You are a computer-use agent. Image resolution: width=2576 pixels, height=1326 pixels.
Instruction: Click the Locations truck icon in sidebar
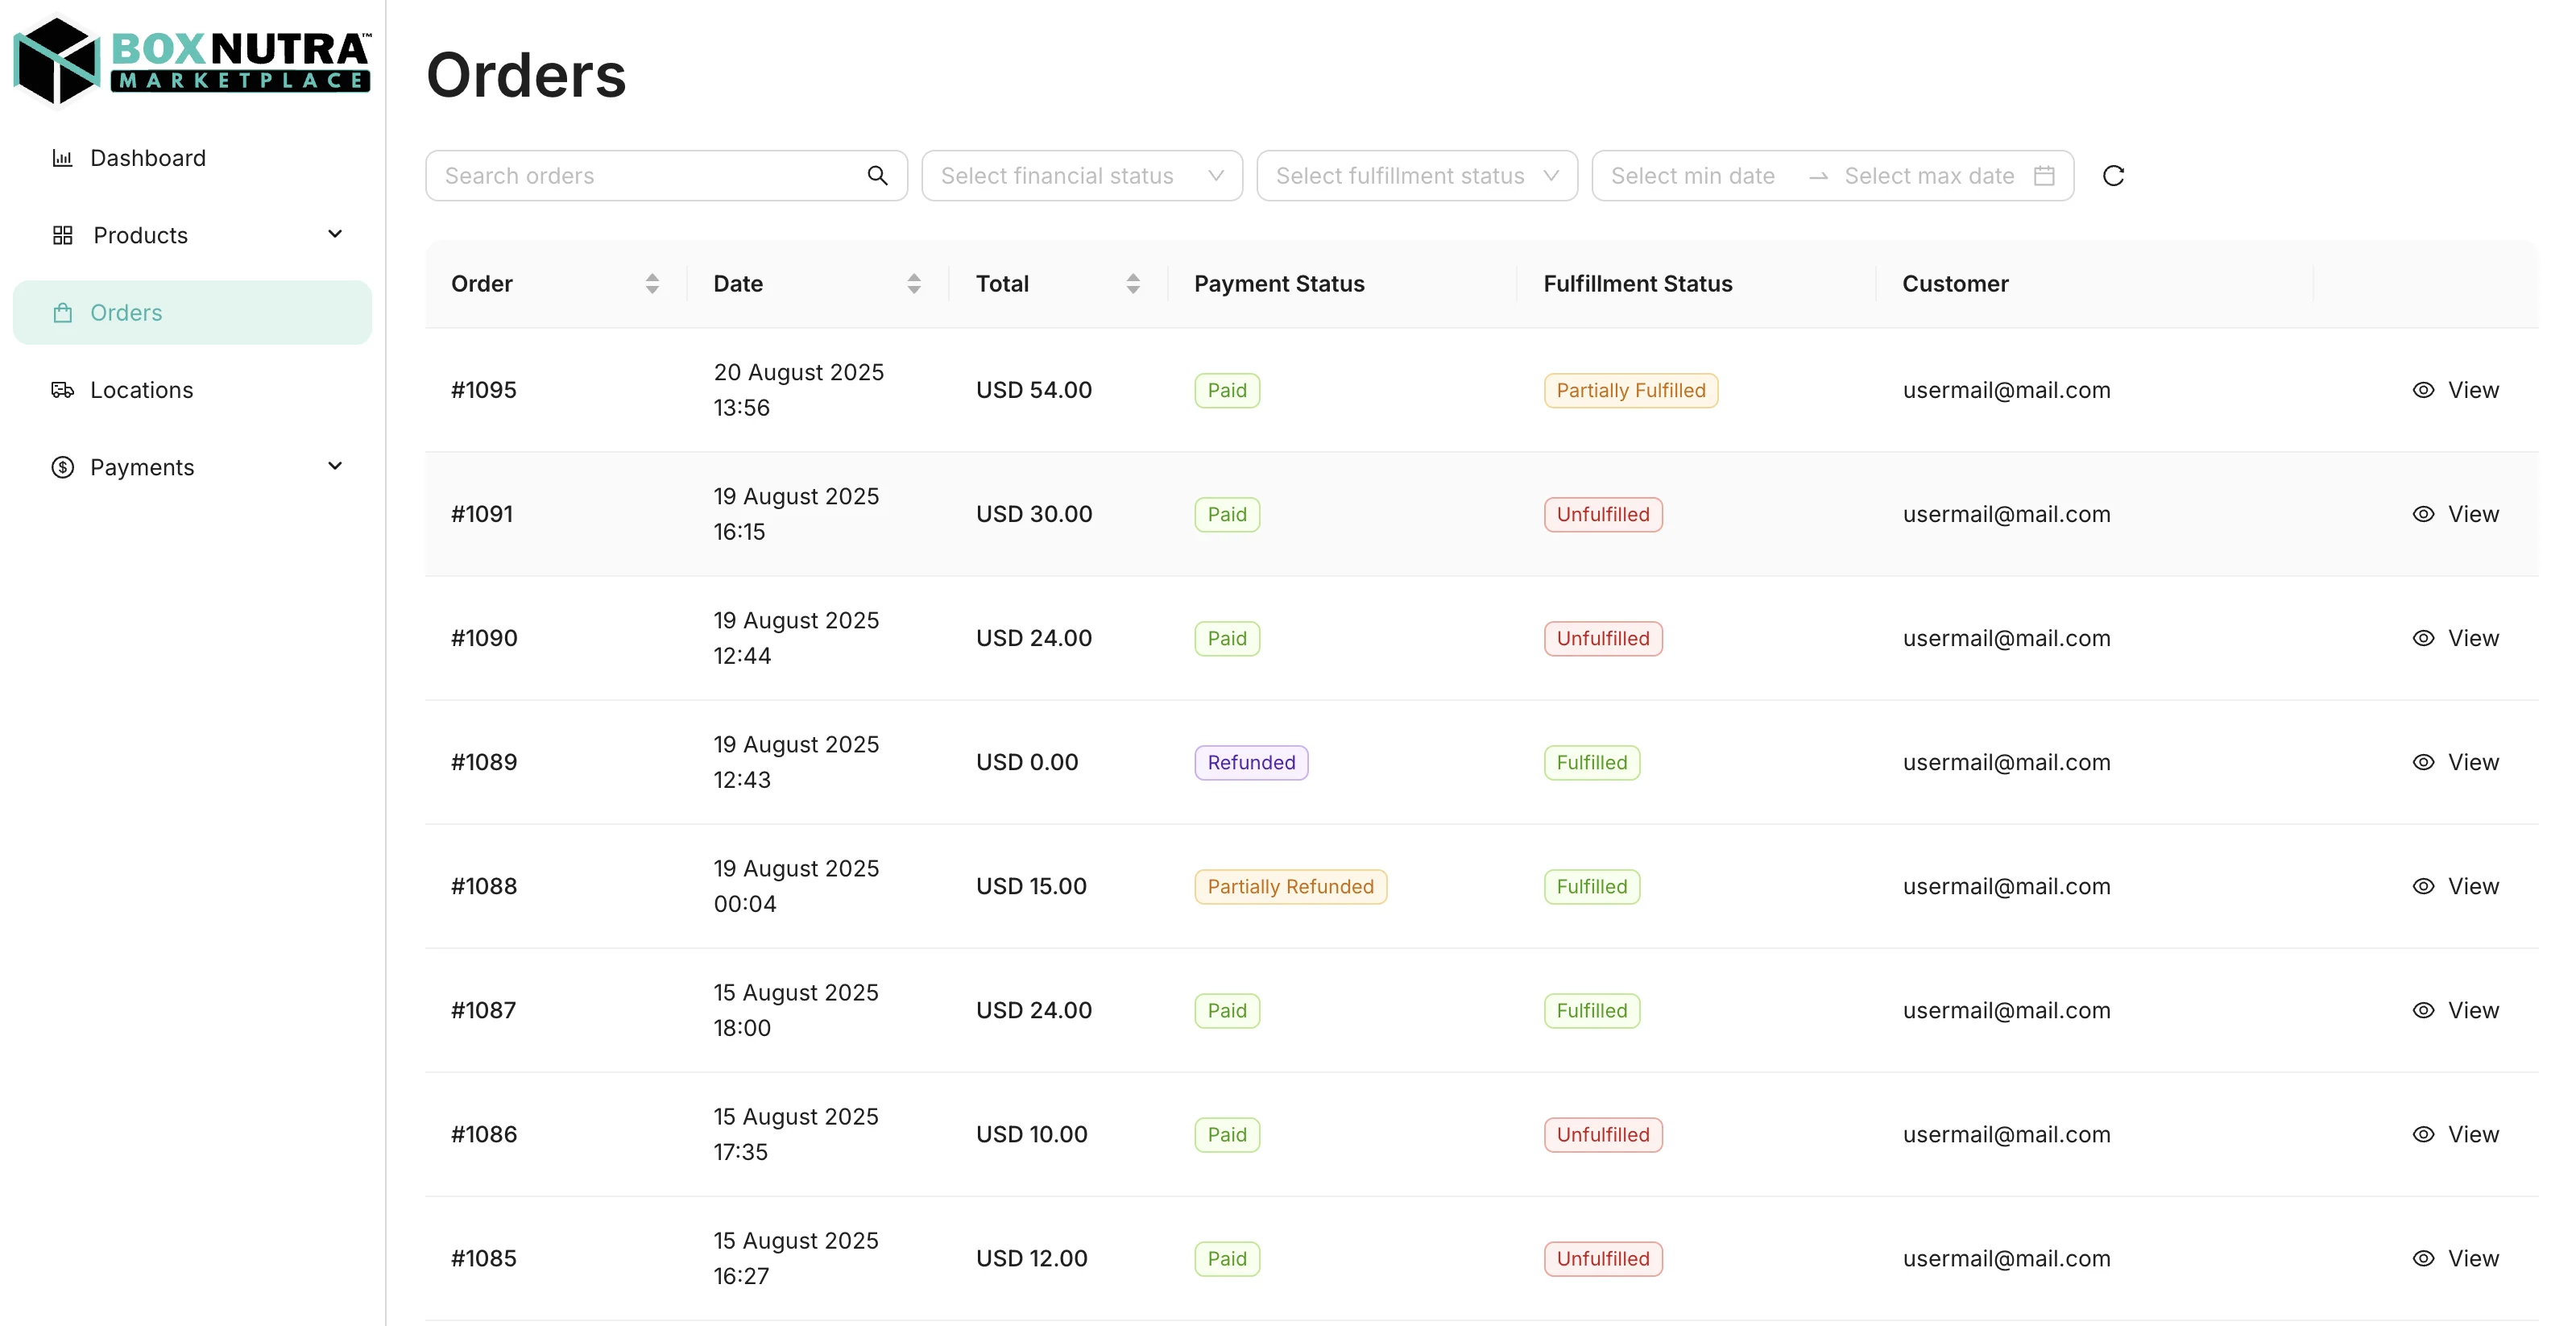point(62,389)
